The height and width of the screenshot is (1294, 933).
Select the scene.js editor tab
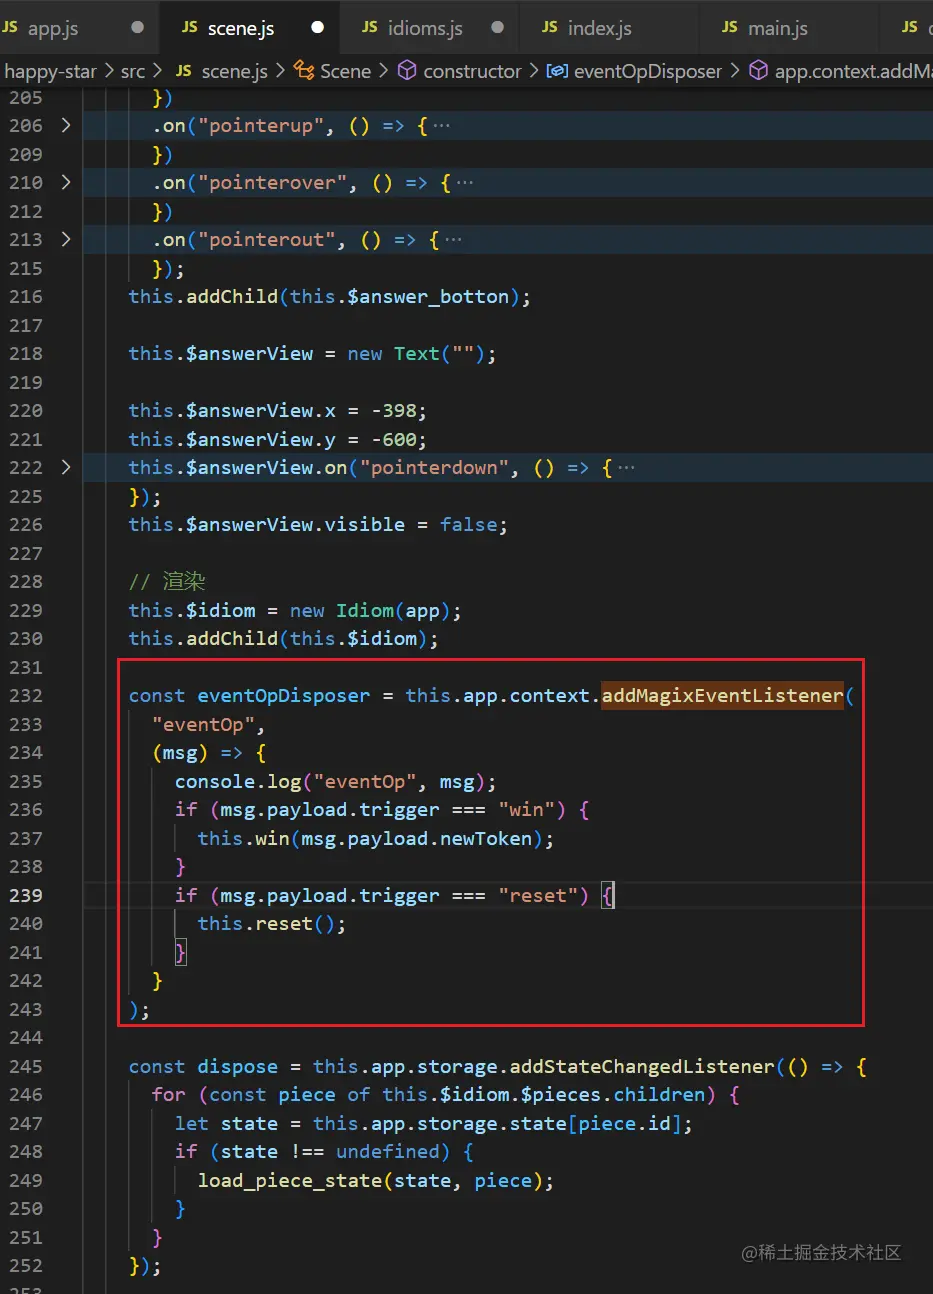click(241, 28)
